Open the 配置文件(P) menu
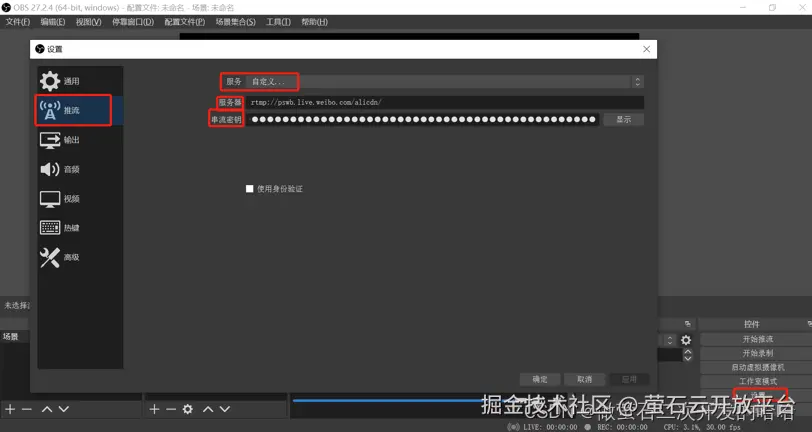812x432 pixels. (x=185, y=22)
